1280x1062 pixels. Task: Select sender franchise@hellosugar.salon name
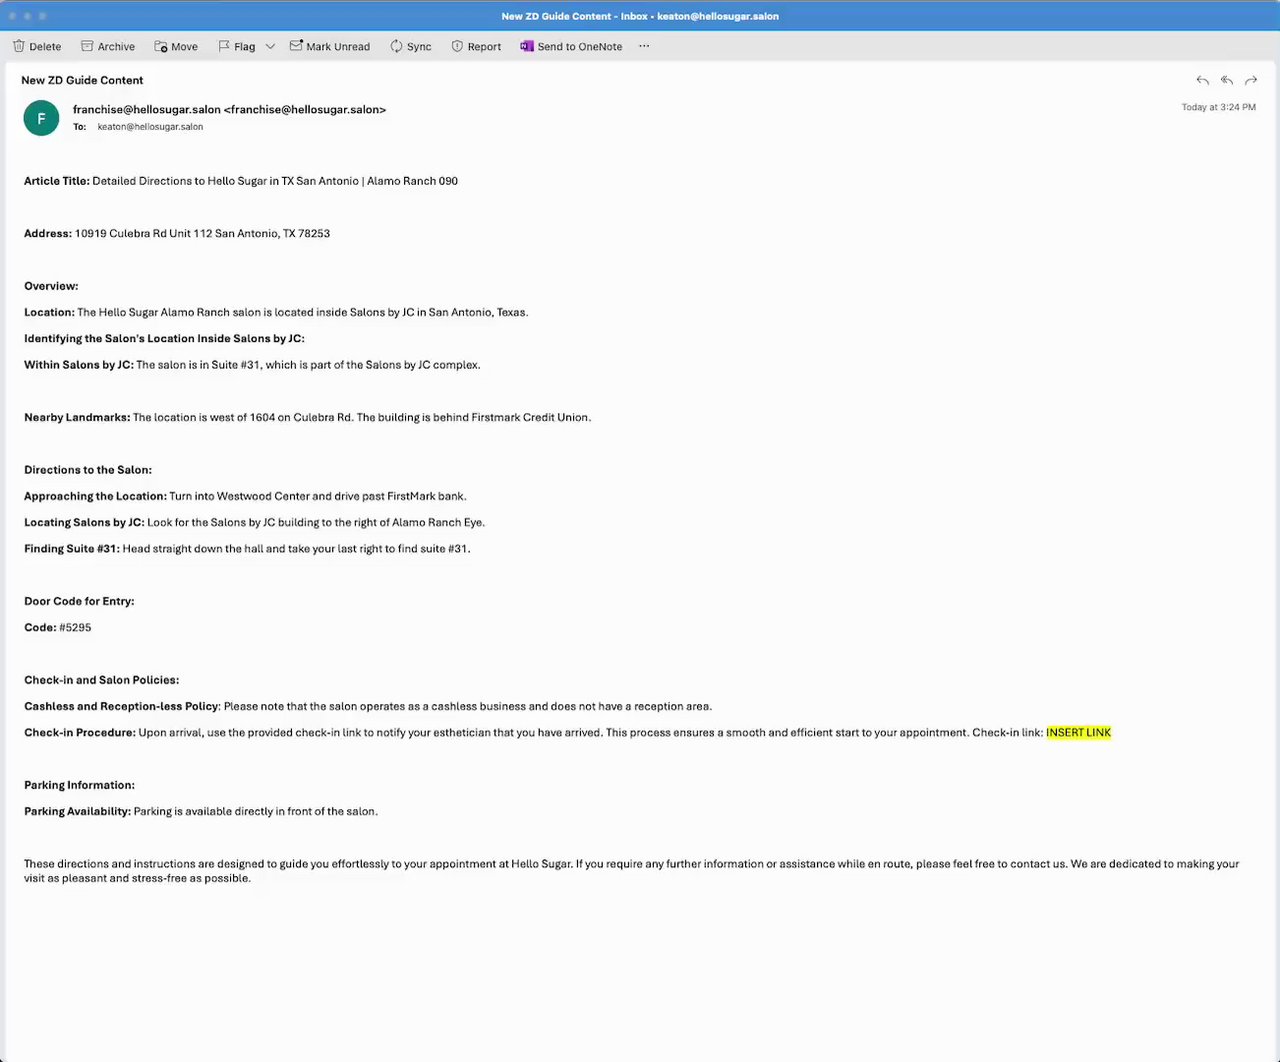(x=229, y=109)
